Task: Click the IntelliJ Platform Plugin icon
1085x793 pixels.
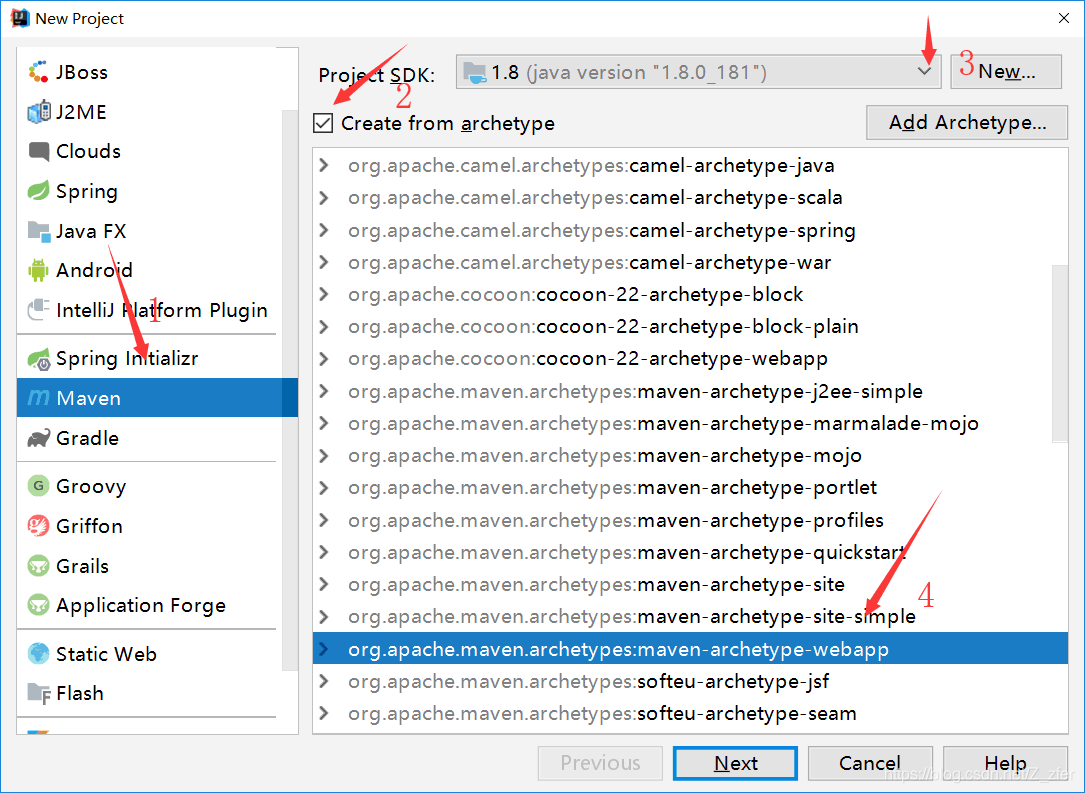Action: pyautogui.click(x=38, y=309)
